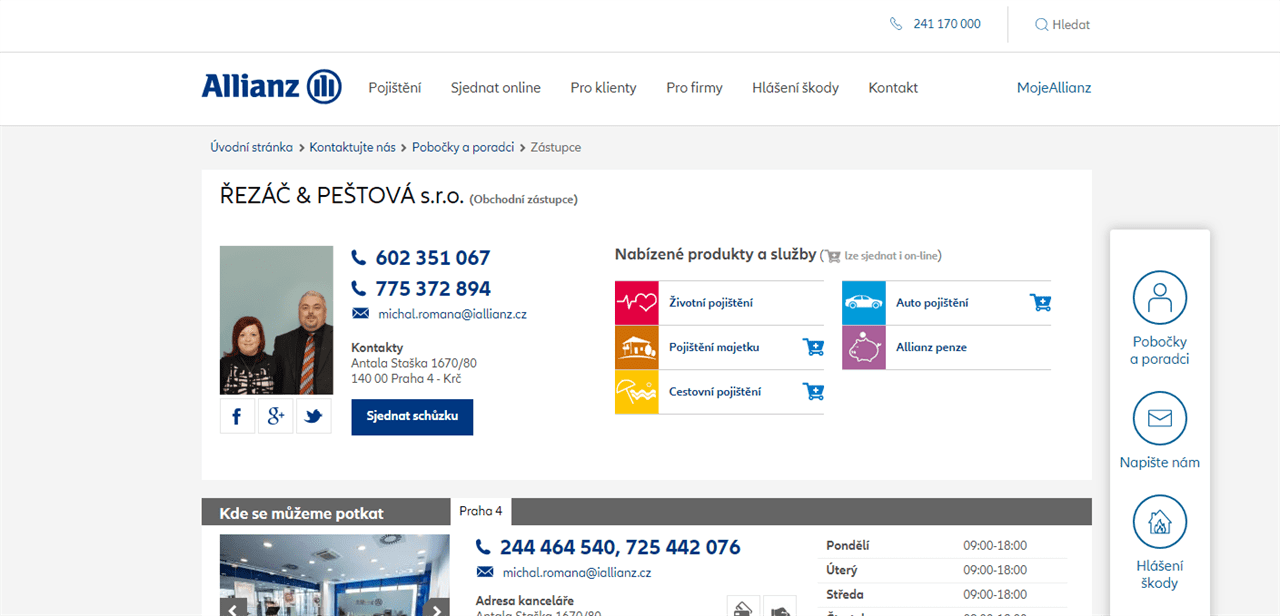Click the Allianz logo
The width and height of the screenshot is (1280, 616).
pos(271,87)
